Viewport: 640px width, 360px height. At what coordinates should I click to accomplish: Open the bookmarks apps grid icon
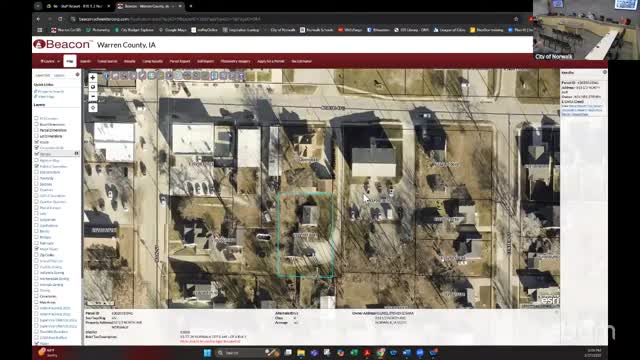click(x=40, y=30)
